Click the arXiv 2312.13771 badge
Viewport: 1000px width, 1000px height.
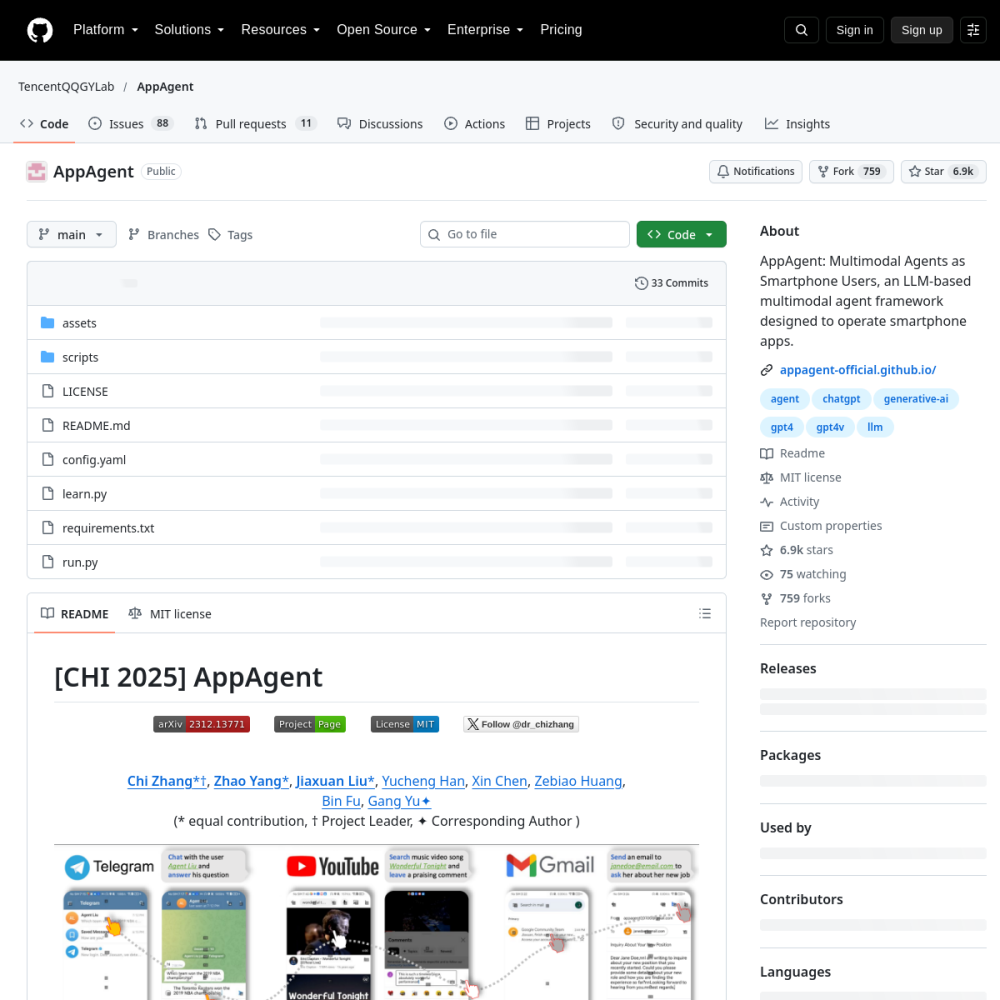[x=202, y=724]
